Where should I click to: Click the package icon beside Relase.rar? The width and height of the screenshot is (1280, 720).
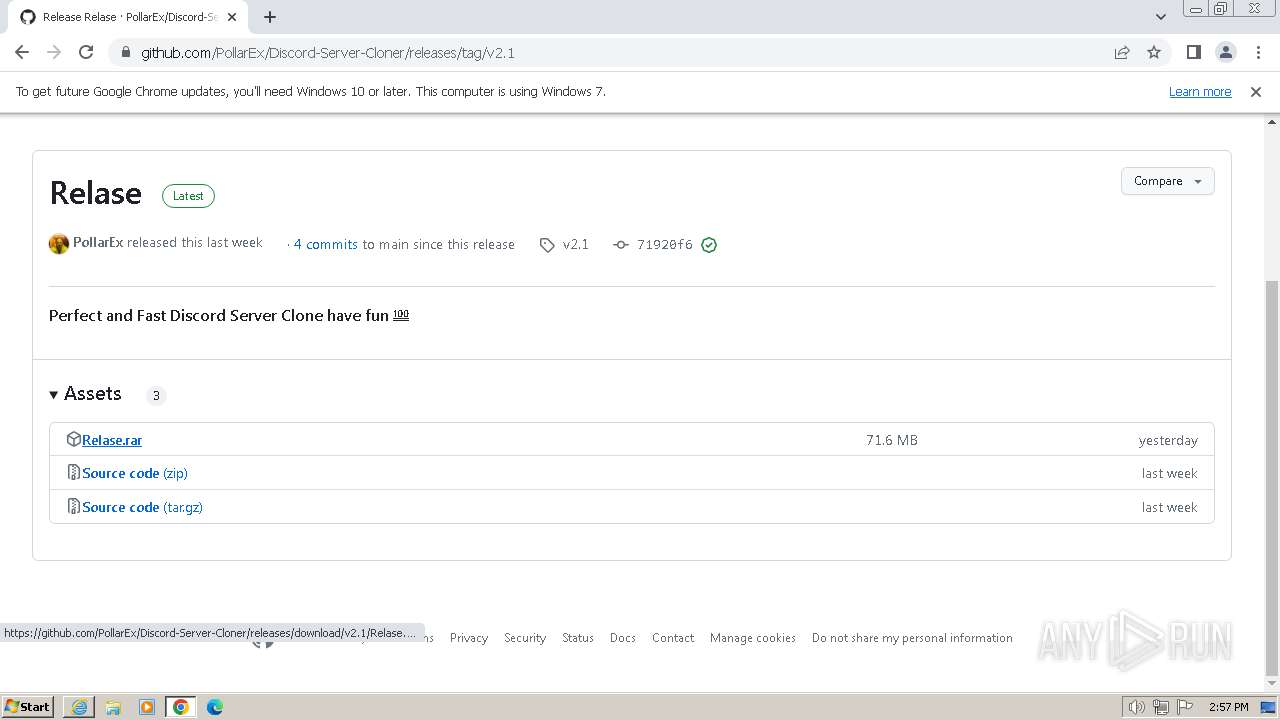[73, 439]
